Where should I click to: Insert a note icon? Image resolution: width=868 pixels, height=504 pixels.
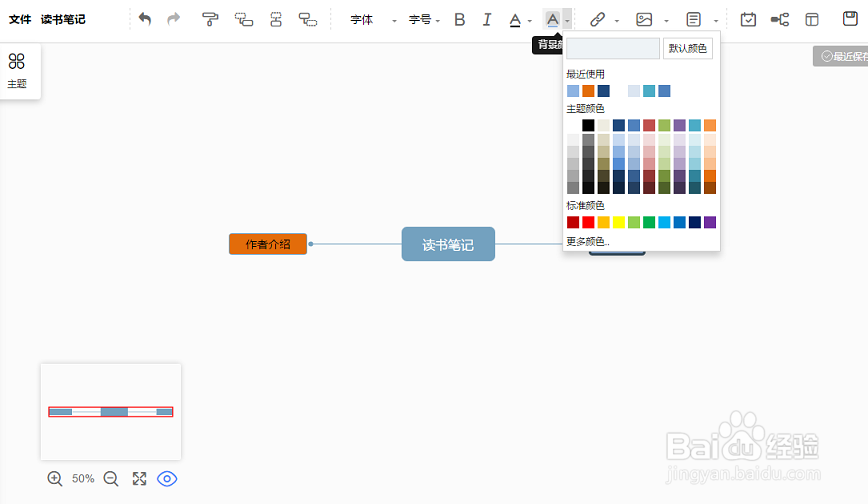[693, 19]
